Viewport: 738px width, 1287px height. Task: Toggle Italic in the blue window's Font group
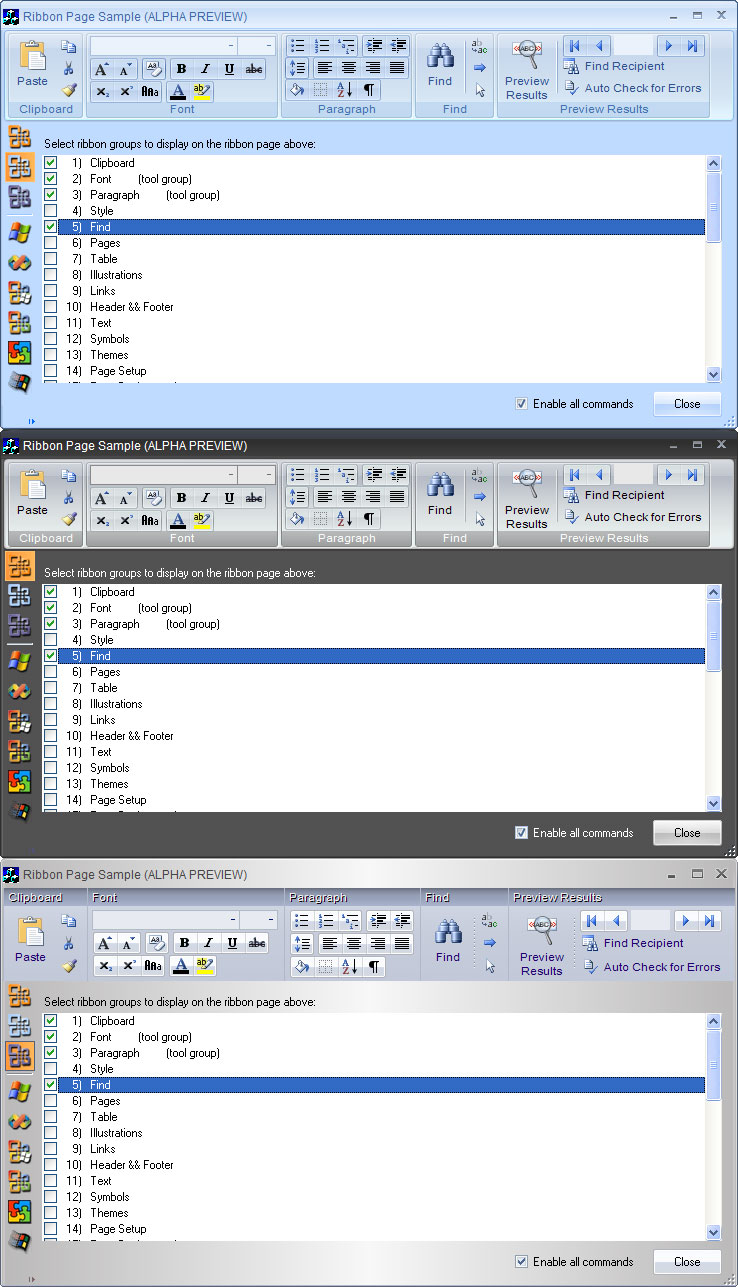(x=205, y=69)
